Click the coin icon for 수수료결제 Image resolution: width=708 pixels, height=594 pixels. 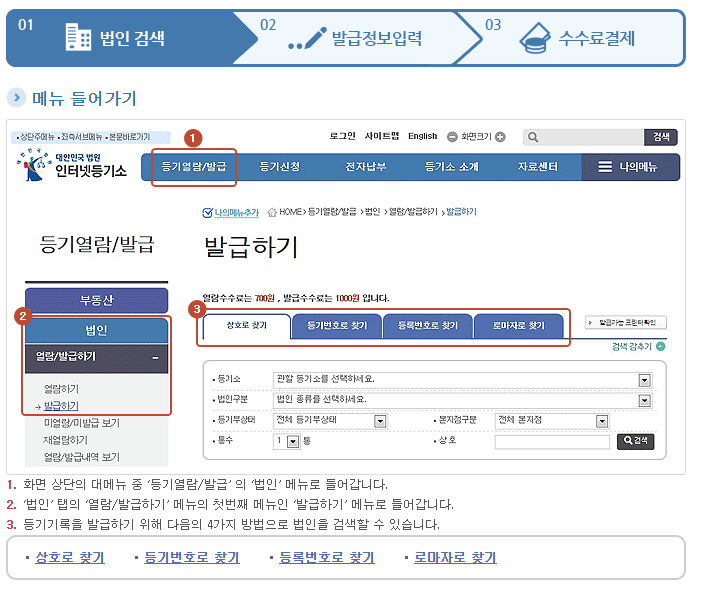pos(535,38)
